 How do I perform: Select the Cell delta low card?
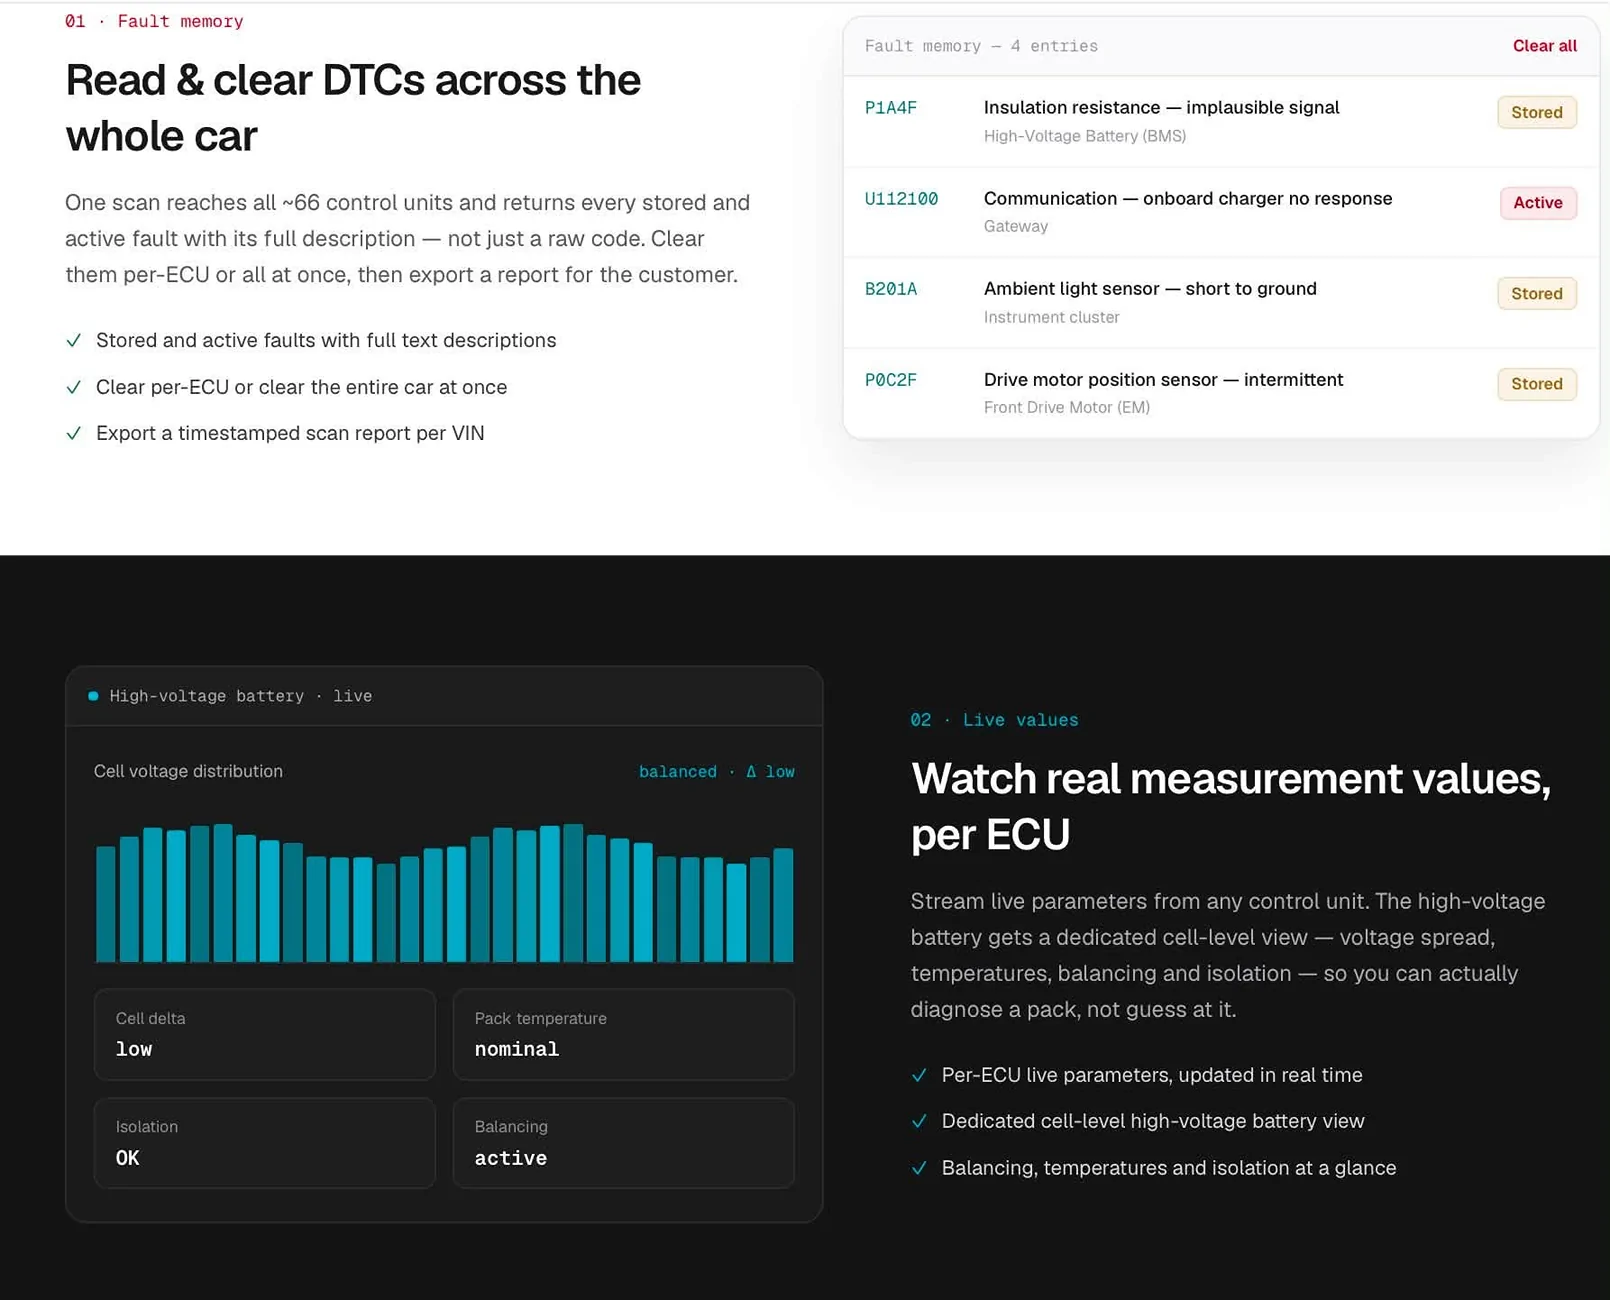(x=264, y=1034)
